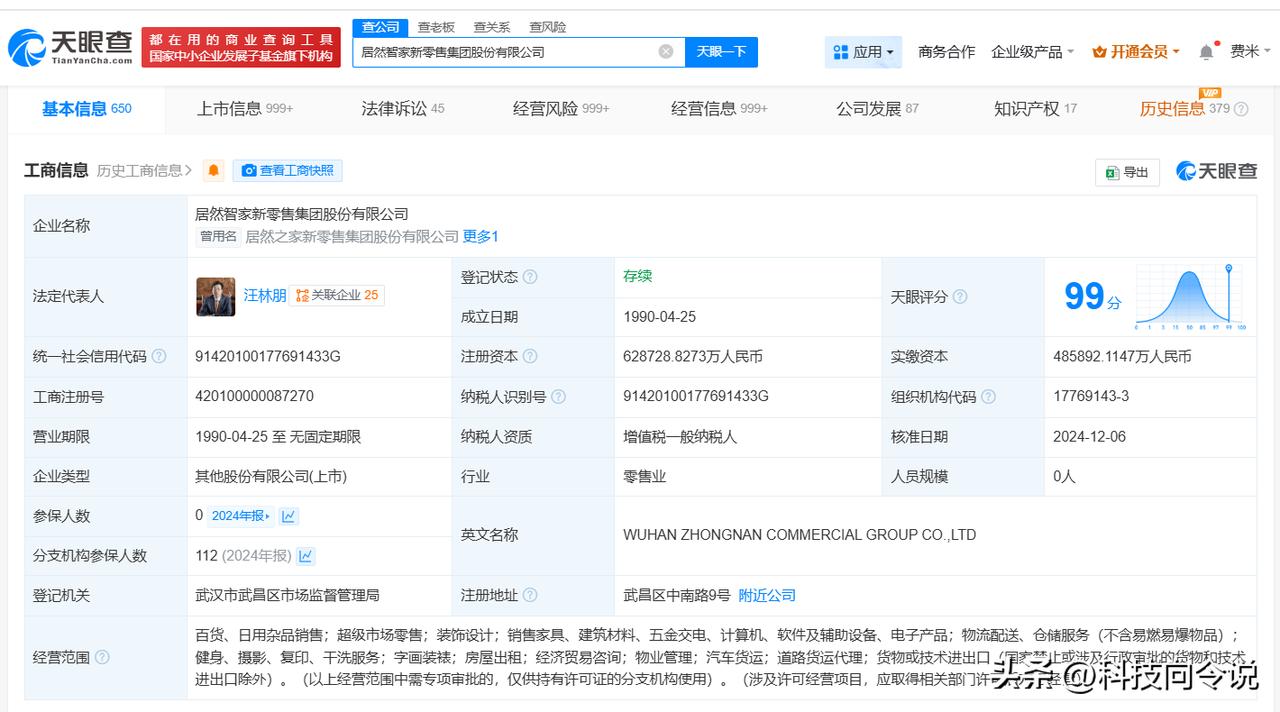The height and width of the screenshot is (712, 1280).
Task: Switch to 查风险 search tab
Action: [547, 27]
